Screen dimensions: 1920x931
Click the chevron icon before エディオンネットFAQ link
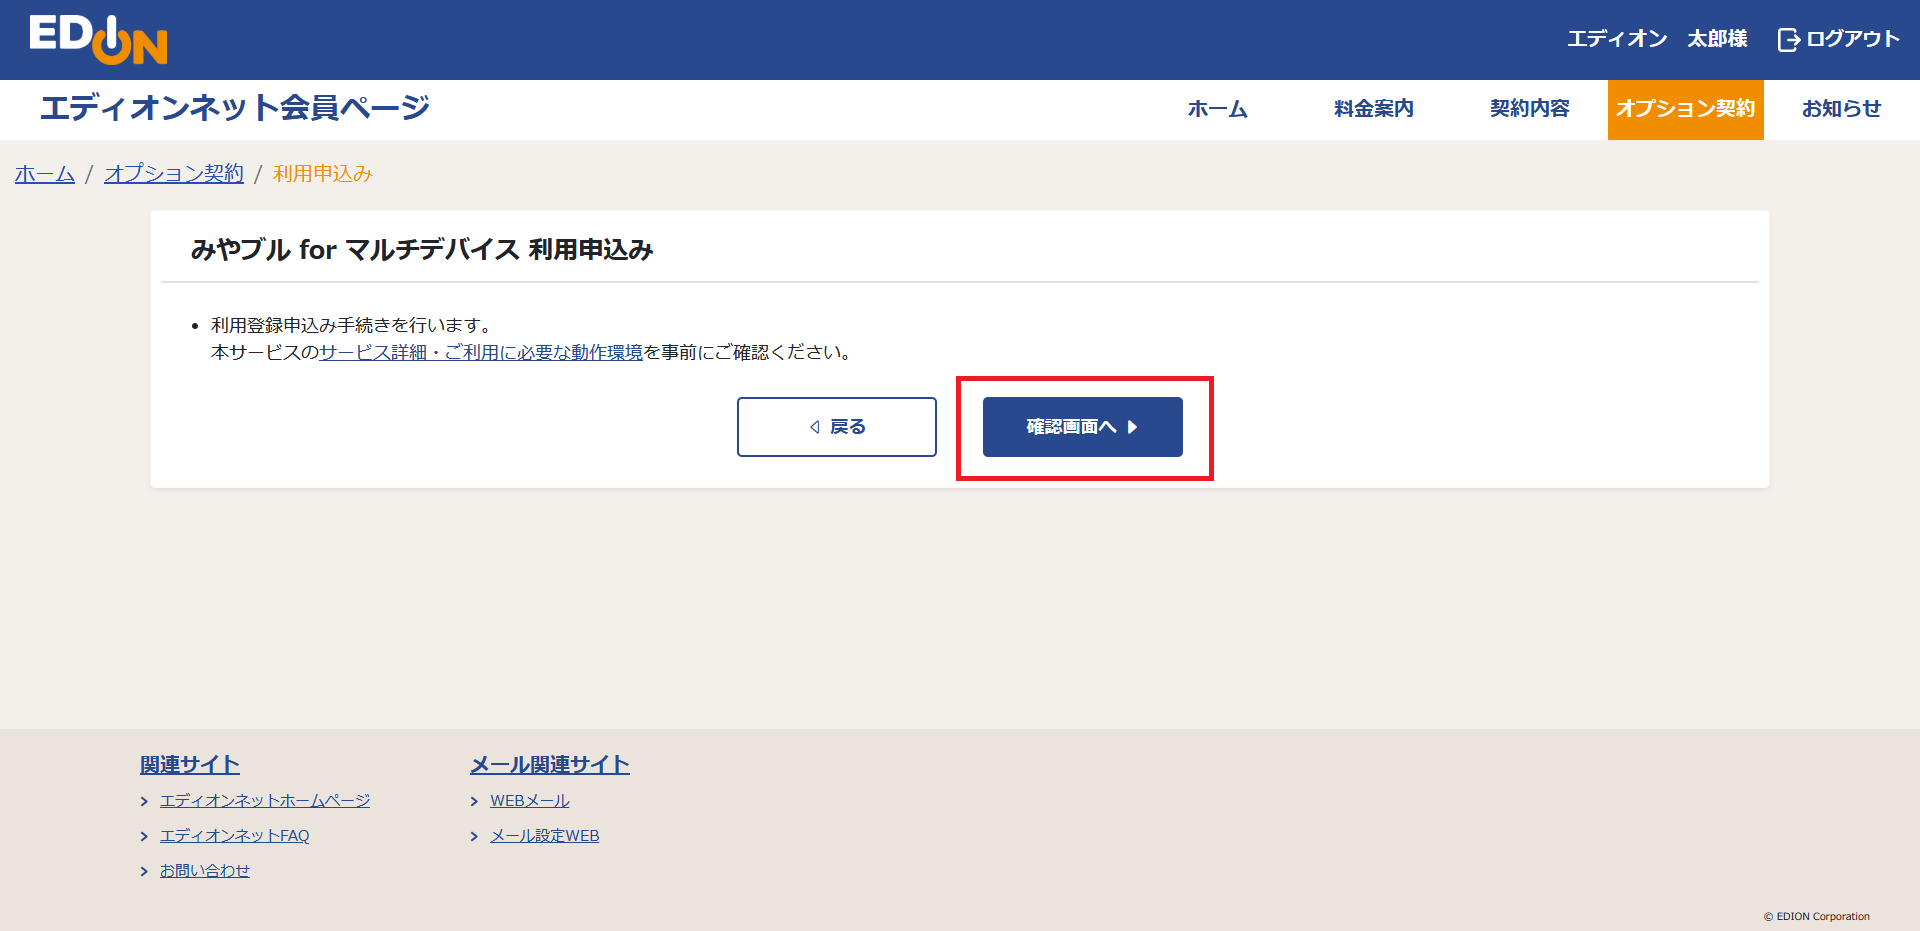[146, 835]
